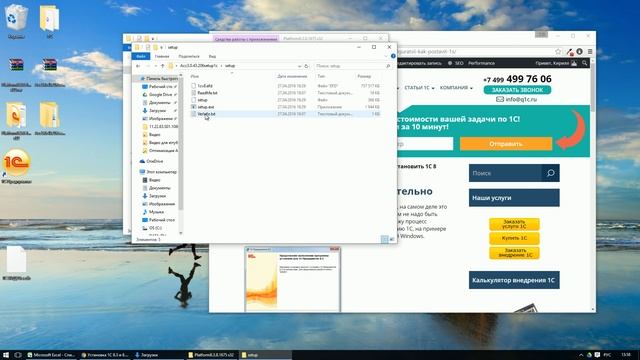Open pinned Загрузки in Quick Access
640x360 pixels.
157,111
